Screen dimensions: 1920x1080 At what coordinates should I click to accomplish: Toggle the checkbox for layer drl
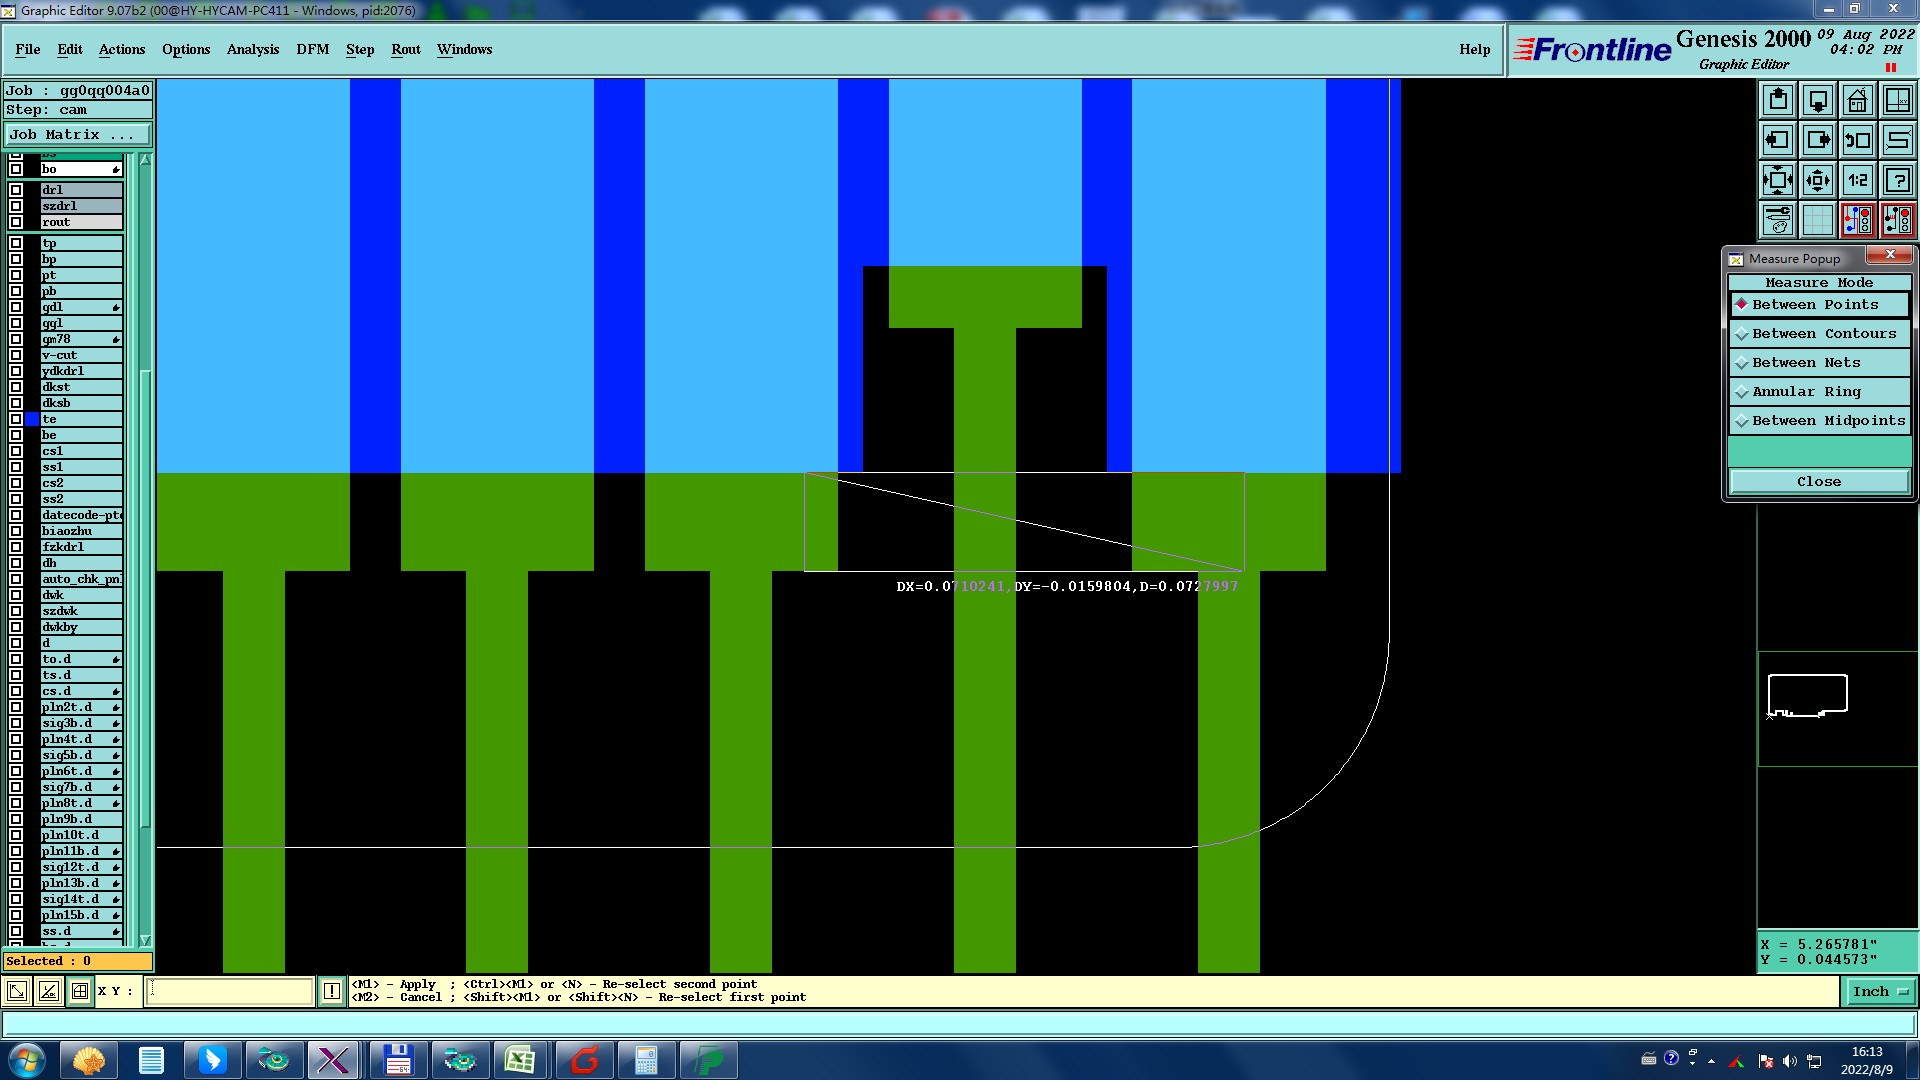16,190
